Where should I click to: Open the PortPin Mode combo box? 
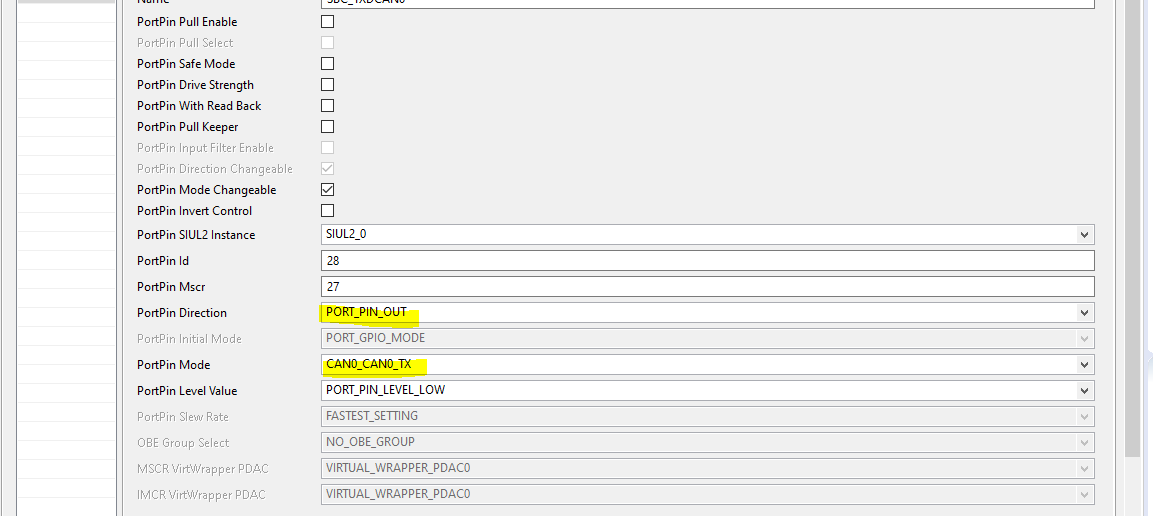click(1084, 365)
